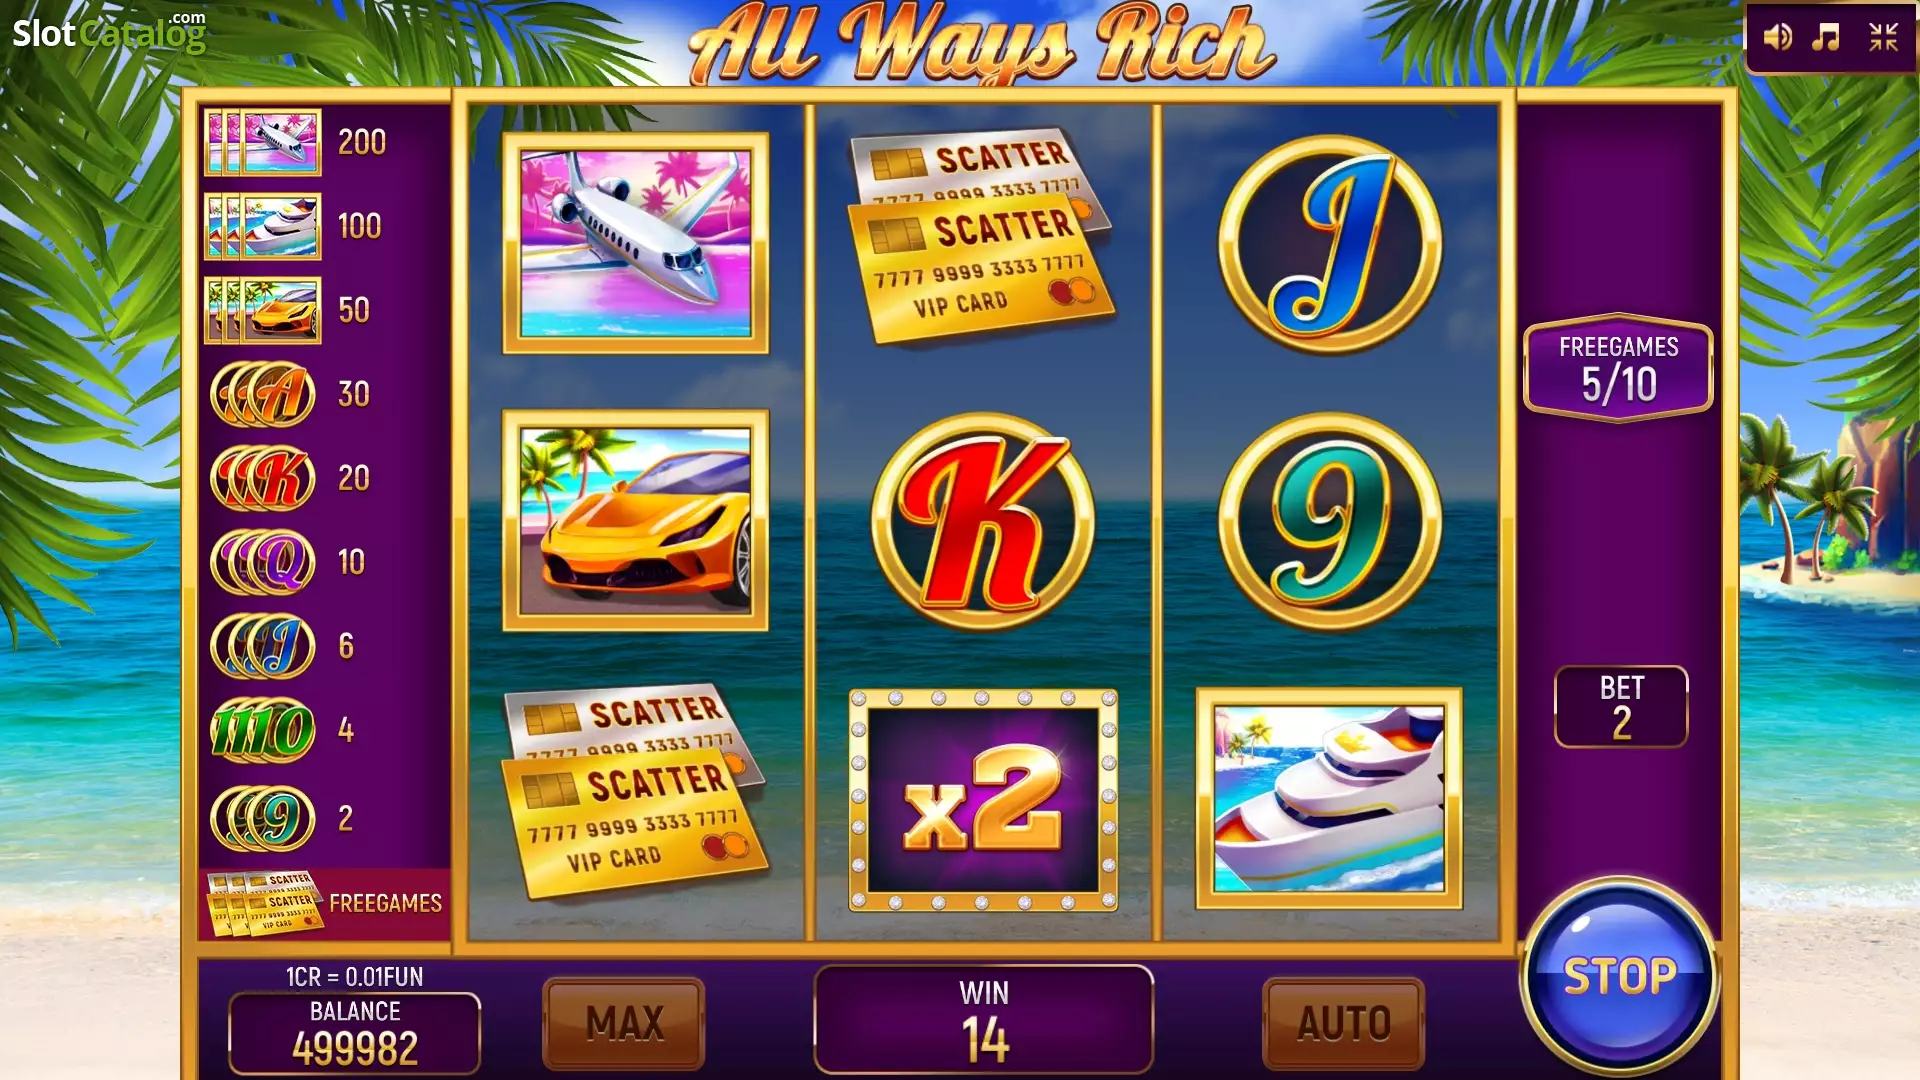Select the red K symbol on reels

[983, 521]
